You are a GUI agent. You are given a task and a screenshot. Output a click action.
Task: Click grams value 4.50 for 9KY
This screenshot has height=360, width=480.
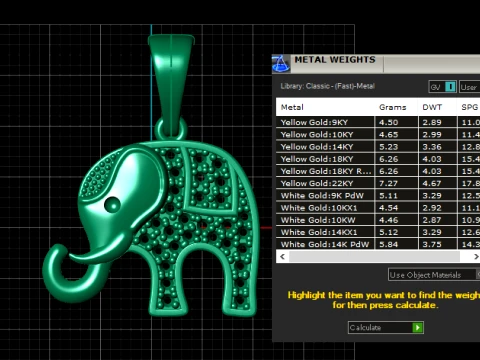[388, 122]
